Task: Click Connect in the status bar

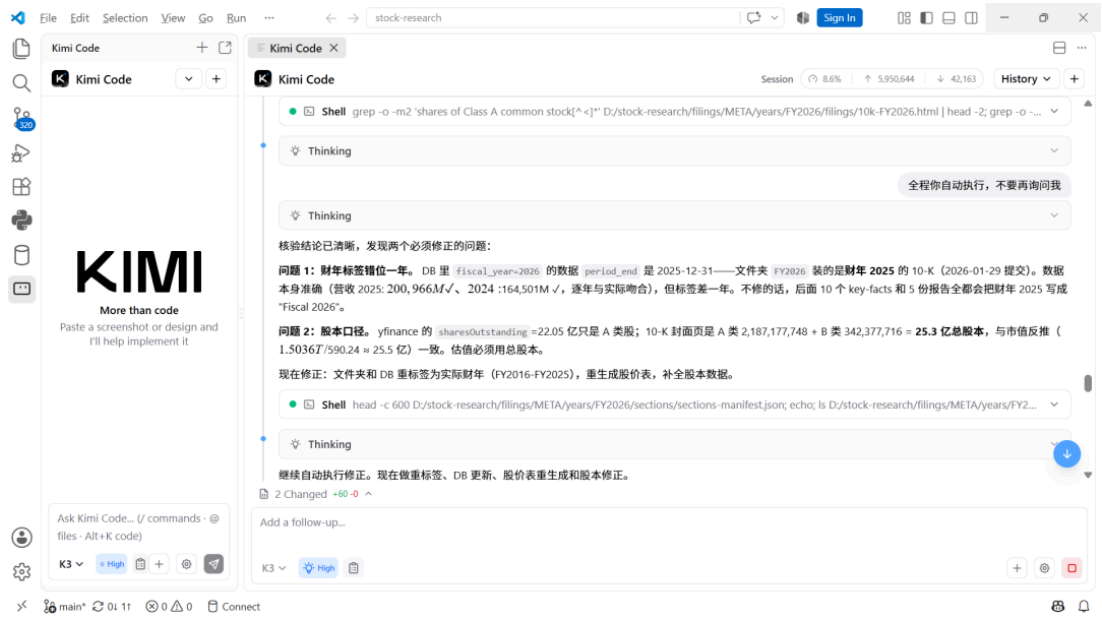Action: pos(234,606)
